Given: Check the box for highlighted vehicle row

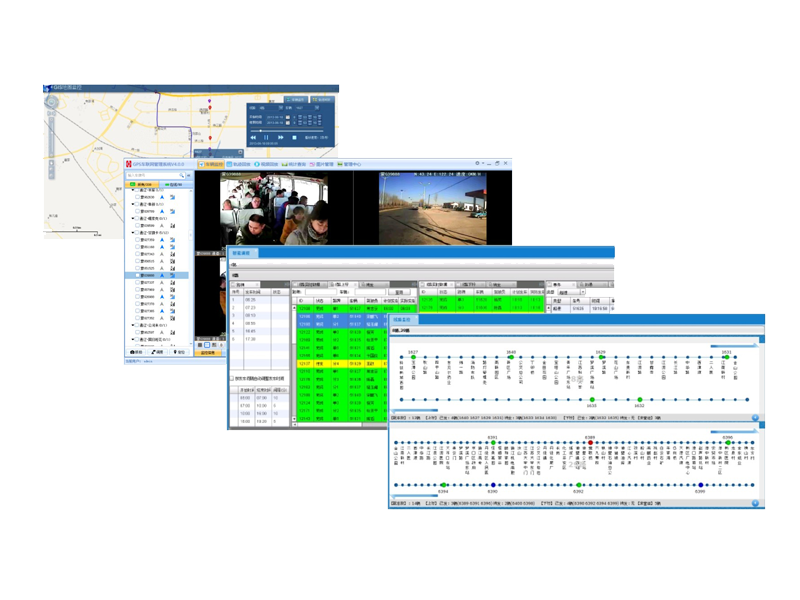Looking at the screenshot, I should pos(138,275).
